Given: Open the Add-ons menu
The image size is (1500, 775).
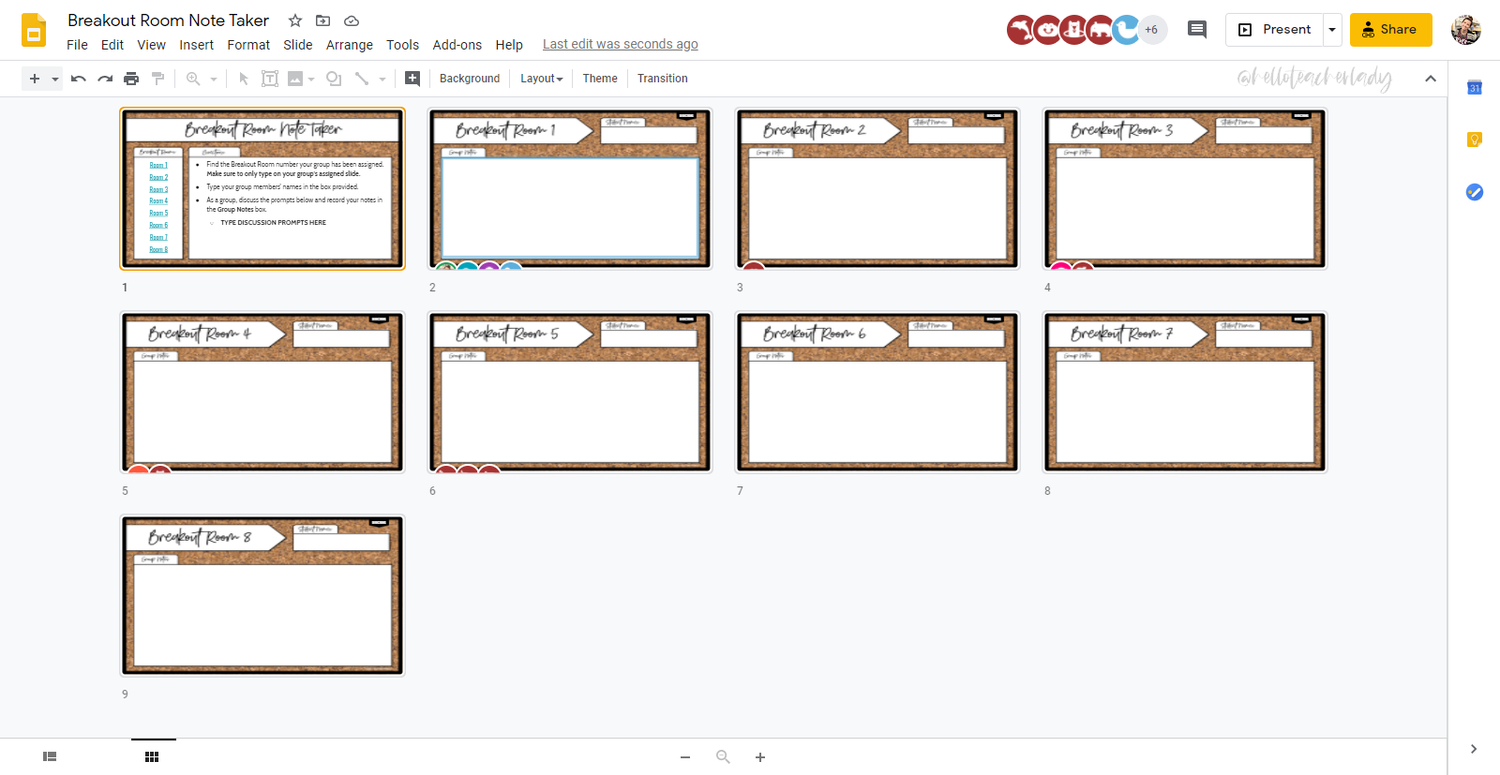Looking at the screenshot, I should tap(457, 44).
